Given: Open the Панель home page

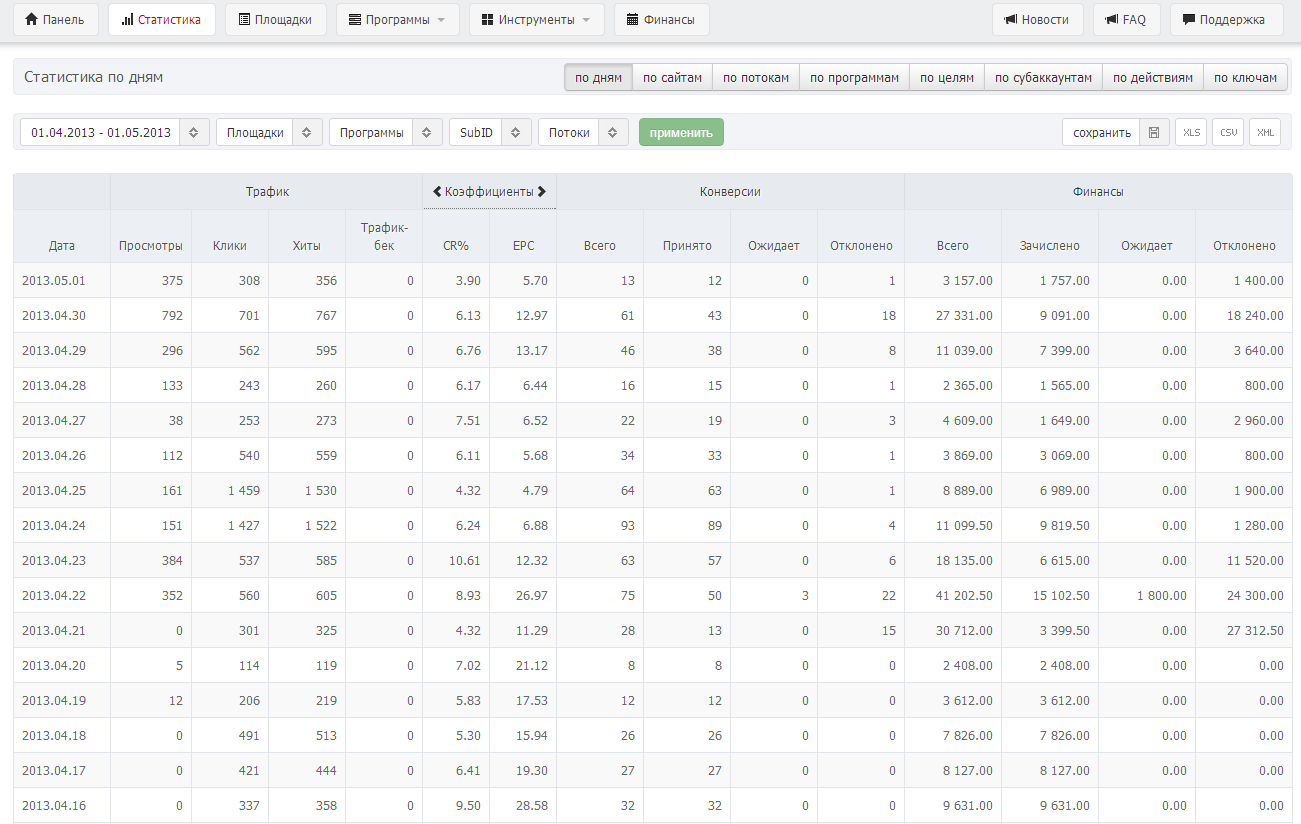Looking at the screenshot, I should pos(55,19).
